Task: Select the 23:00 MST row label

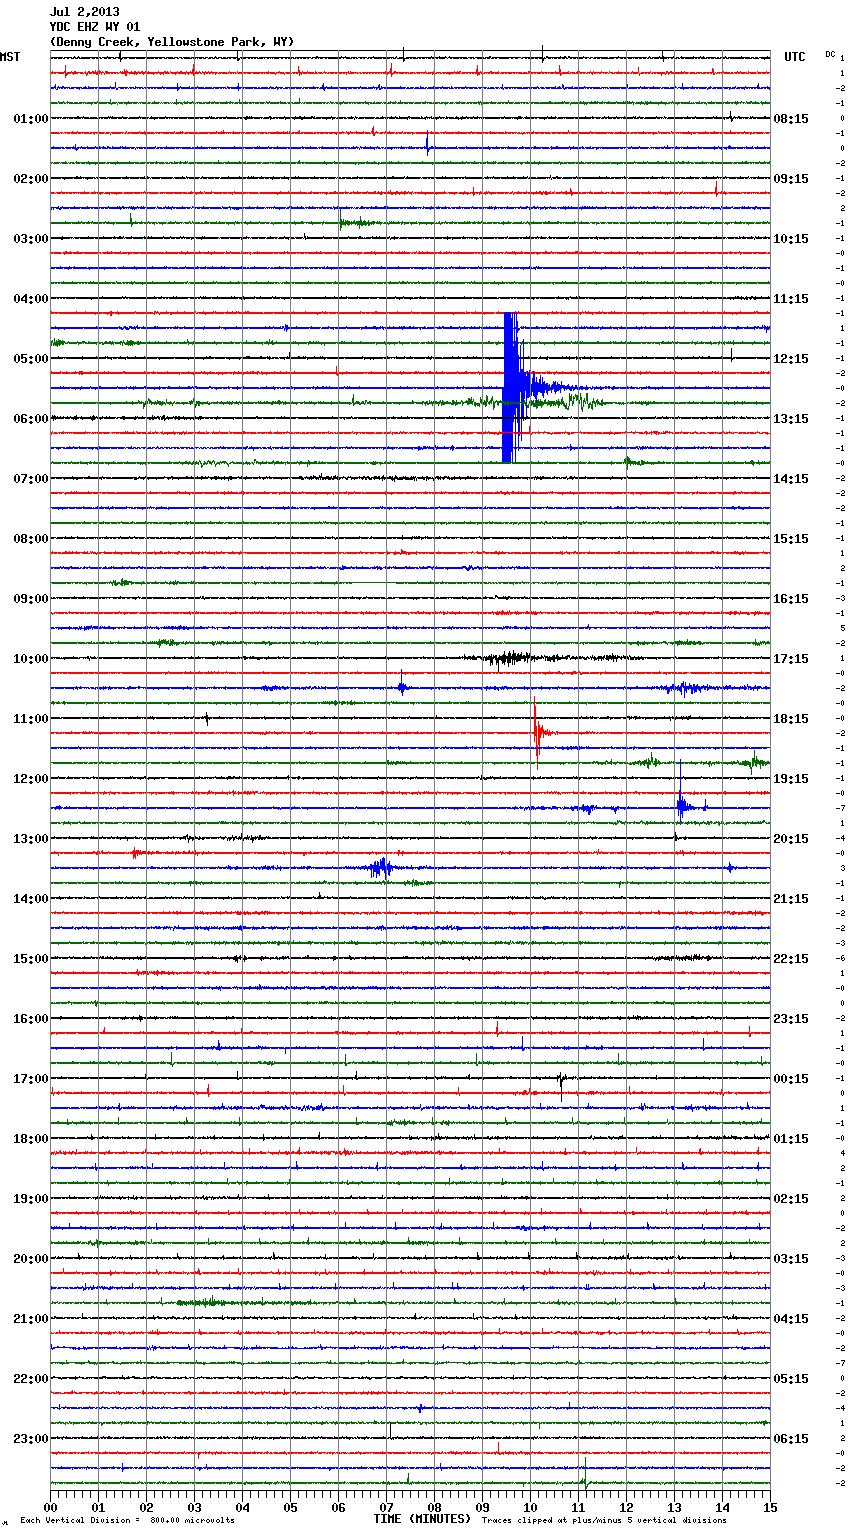Action: [x=31, y=1439]
